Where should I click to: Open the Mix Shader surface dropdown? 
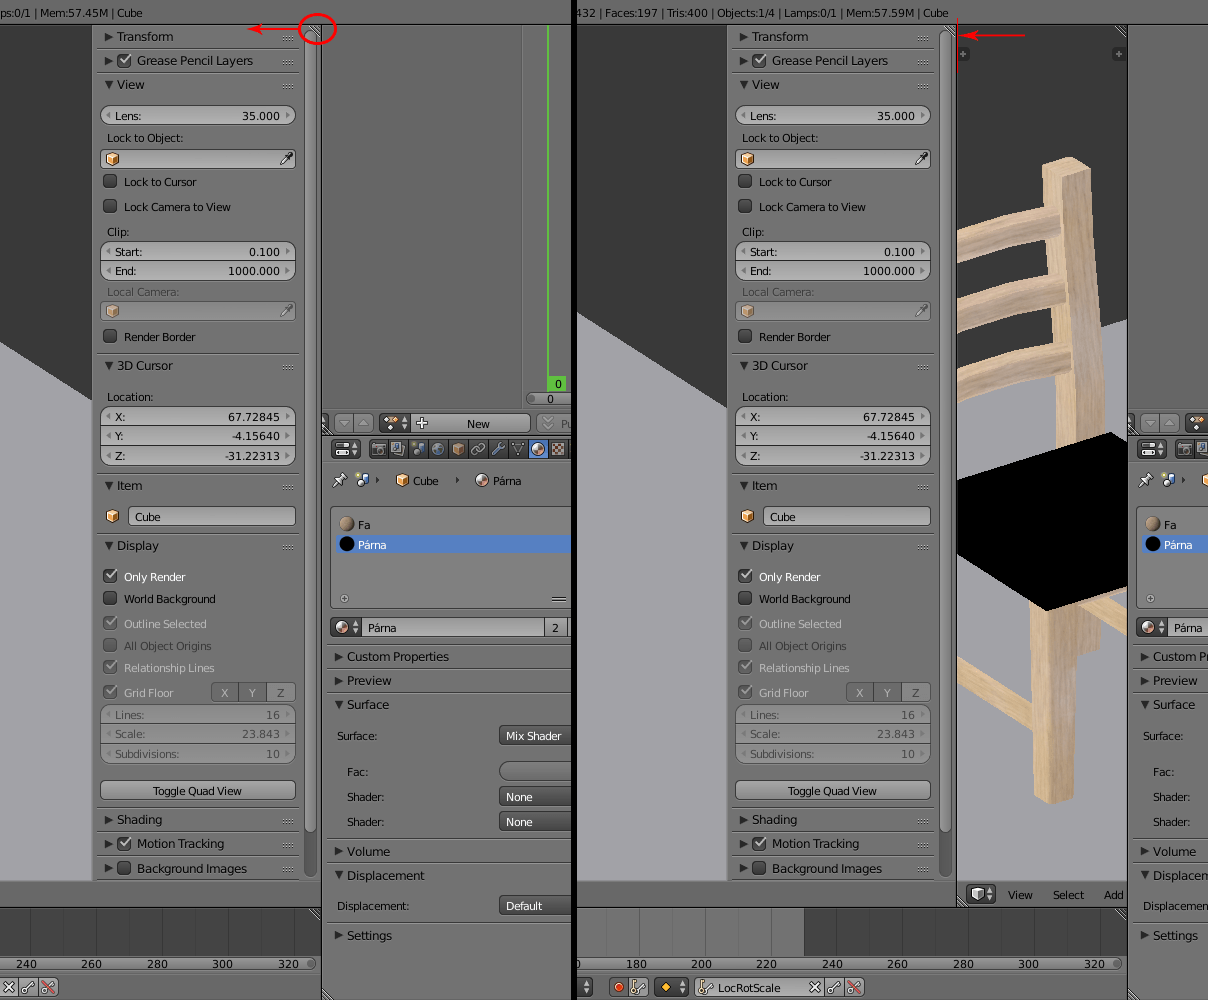535,736
